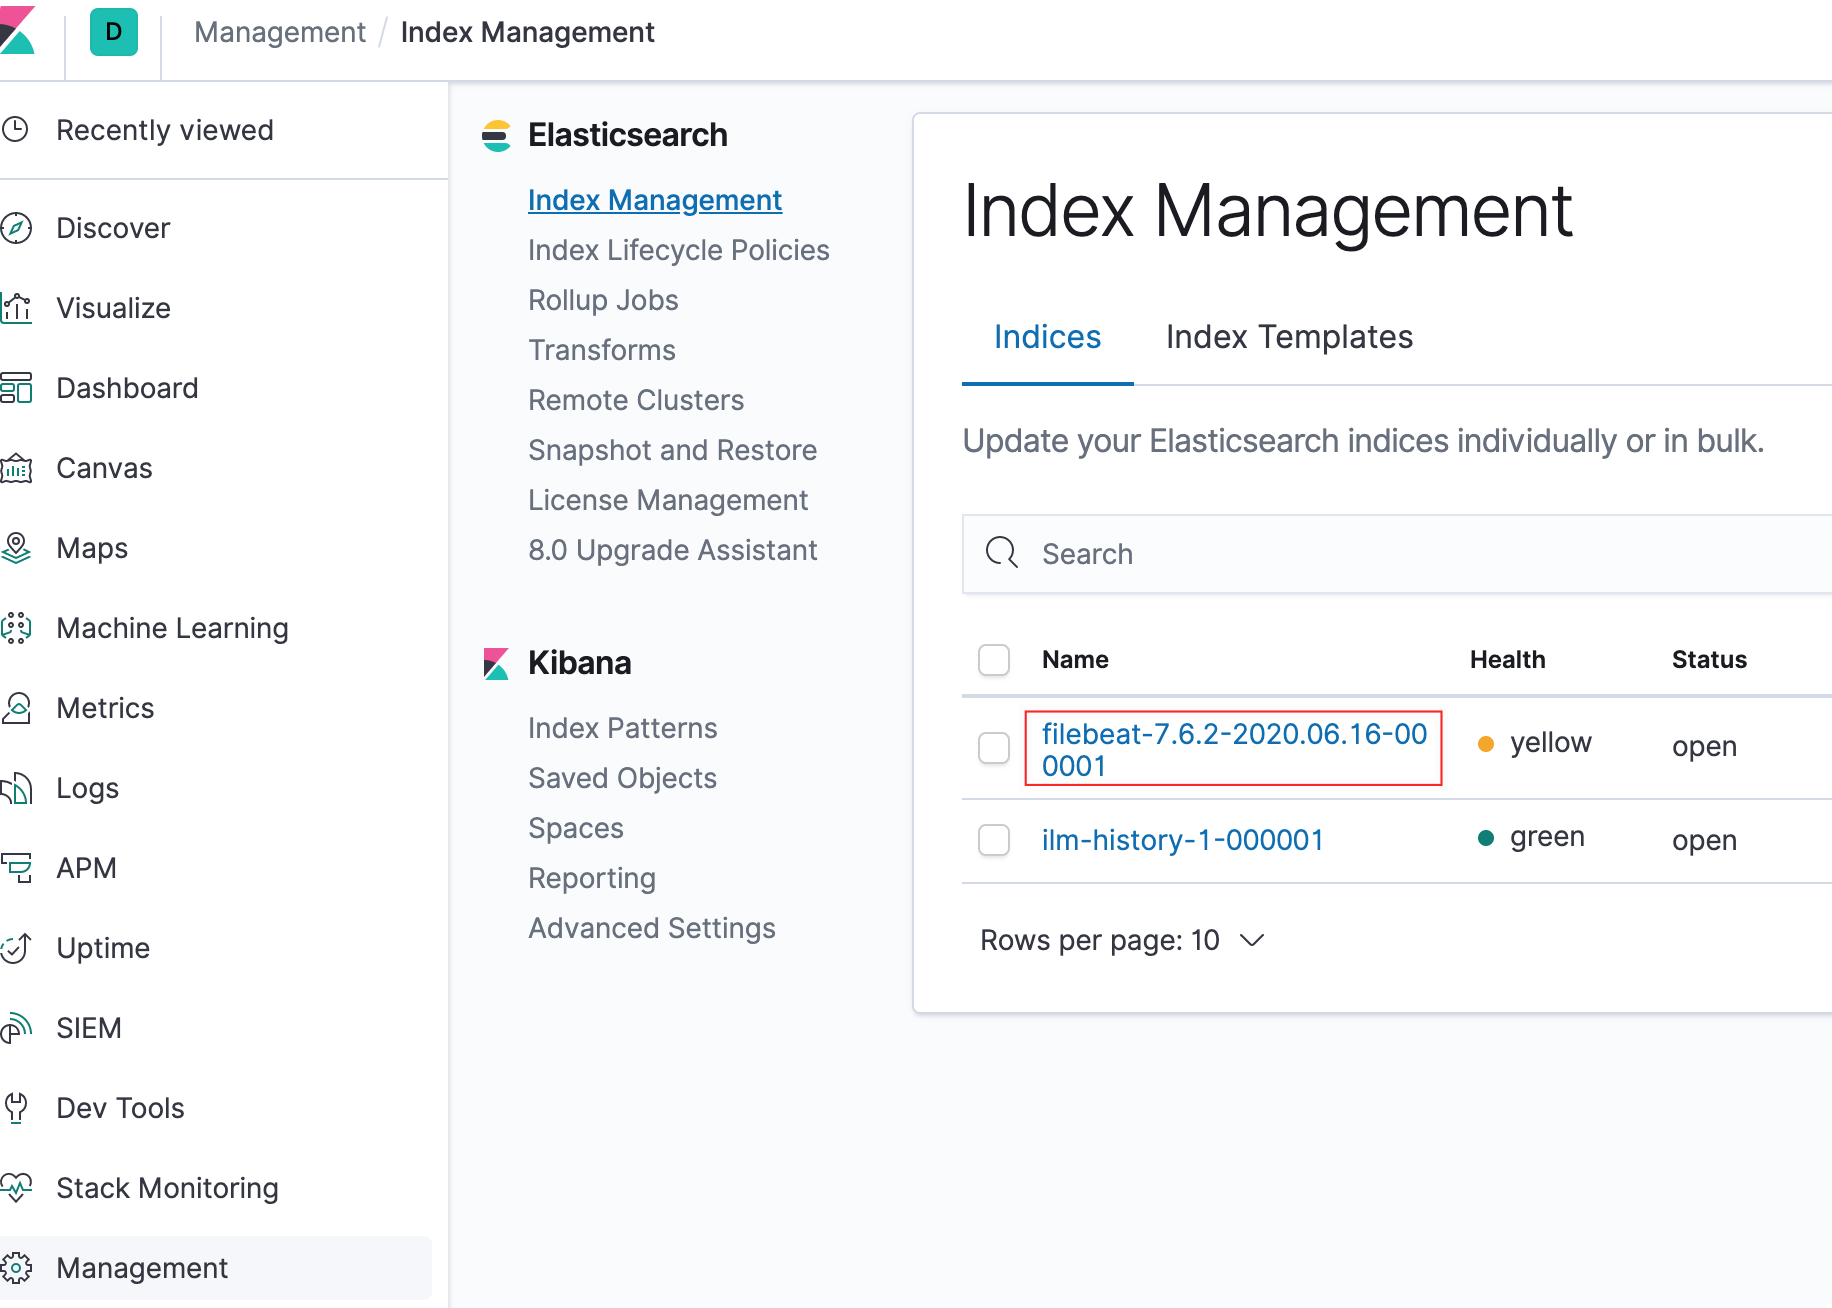Click the green health cell

pyautogui.click(x=1531, y=837)
